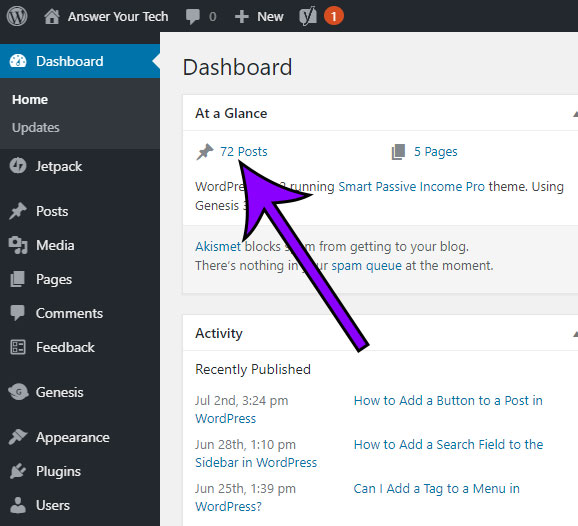Viewport: 578px width, 526px height.
Task: Click the Jetpack icon in sidebar
Action: tap(18, 166)
